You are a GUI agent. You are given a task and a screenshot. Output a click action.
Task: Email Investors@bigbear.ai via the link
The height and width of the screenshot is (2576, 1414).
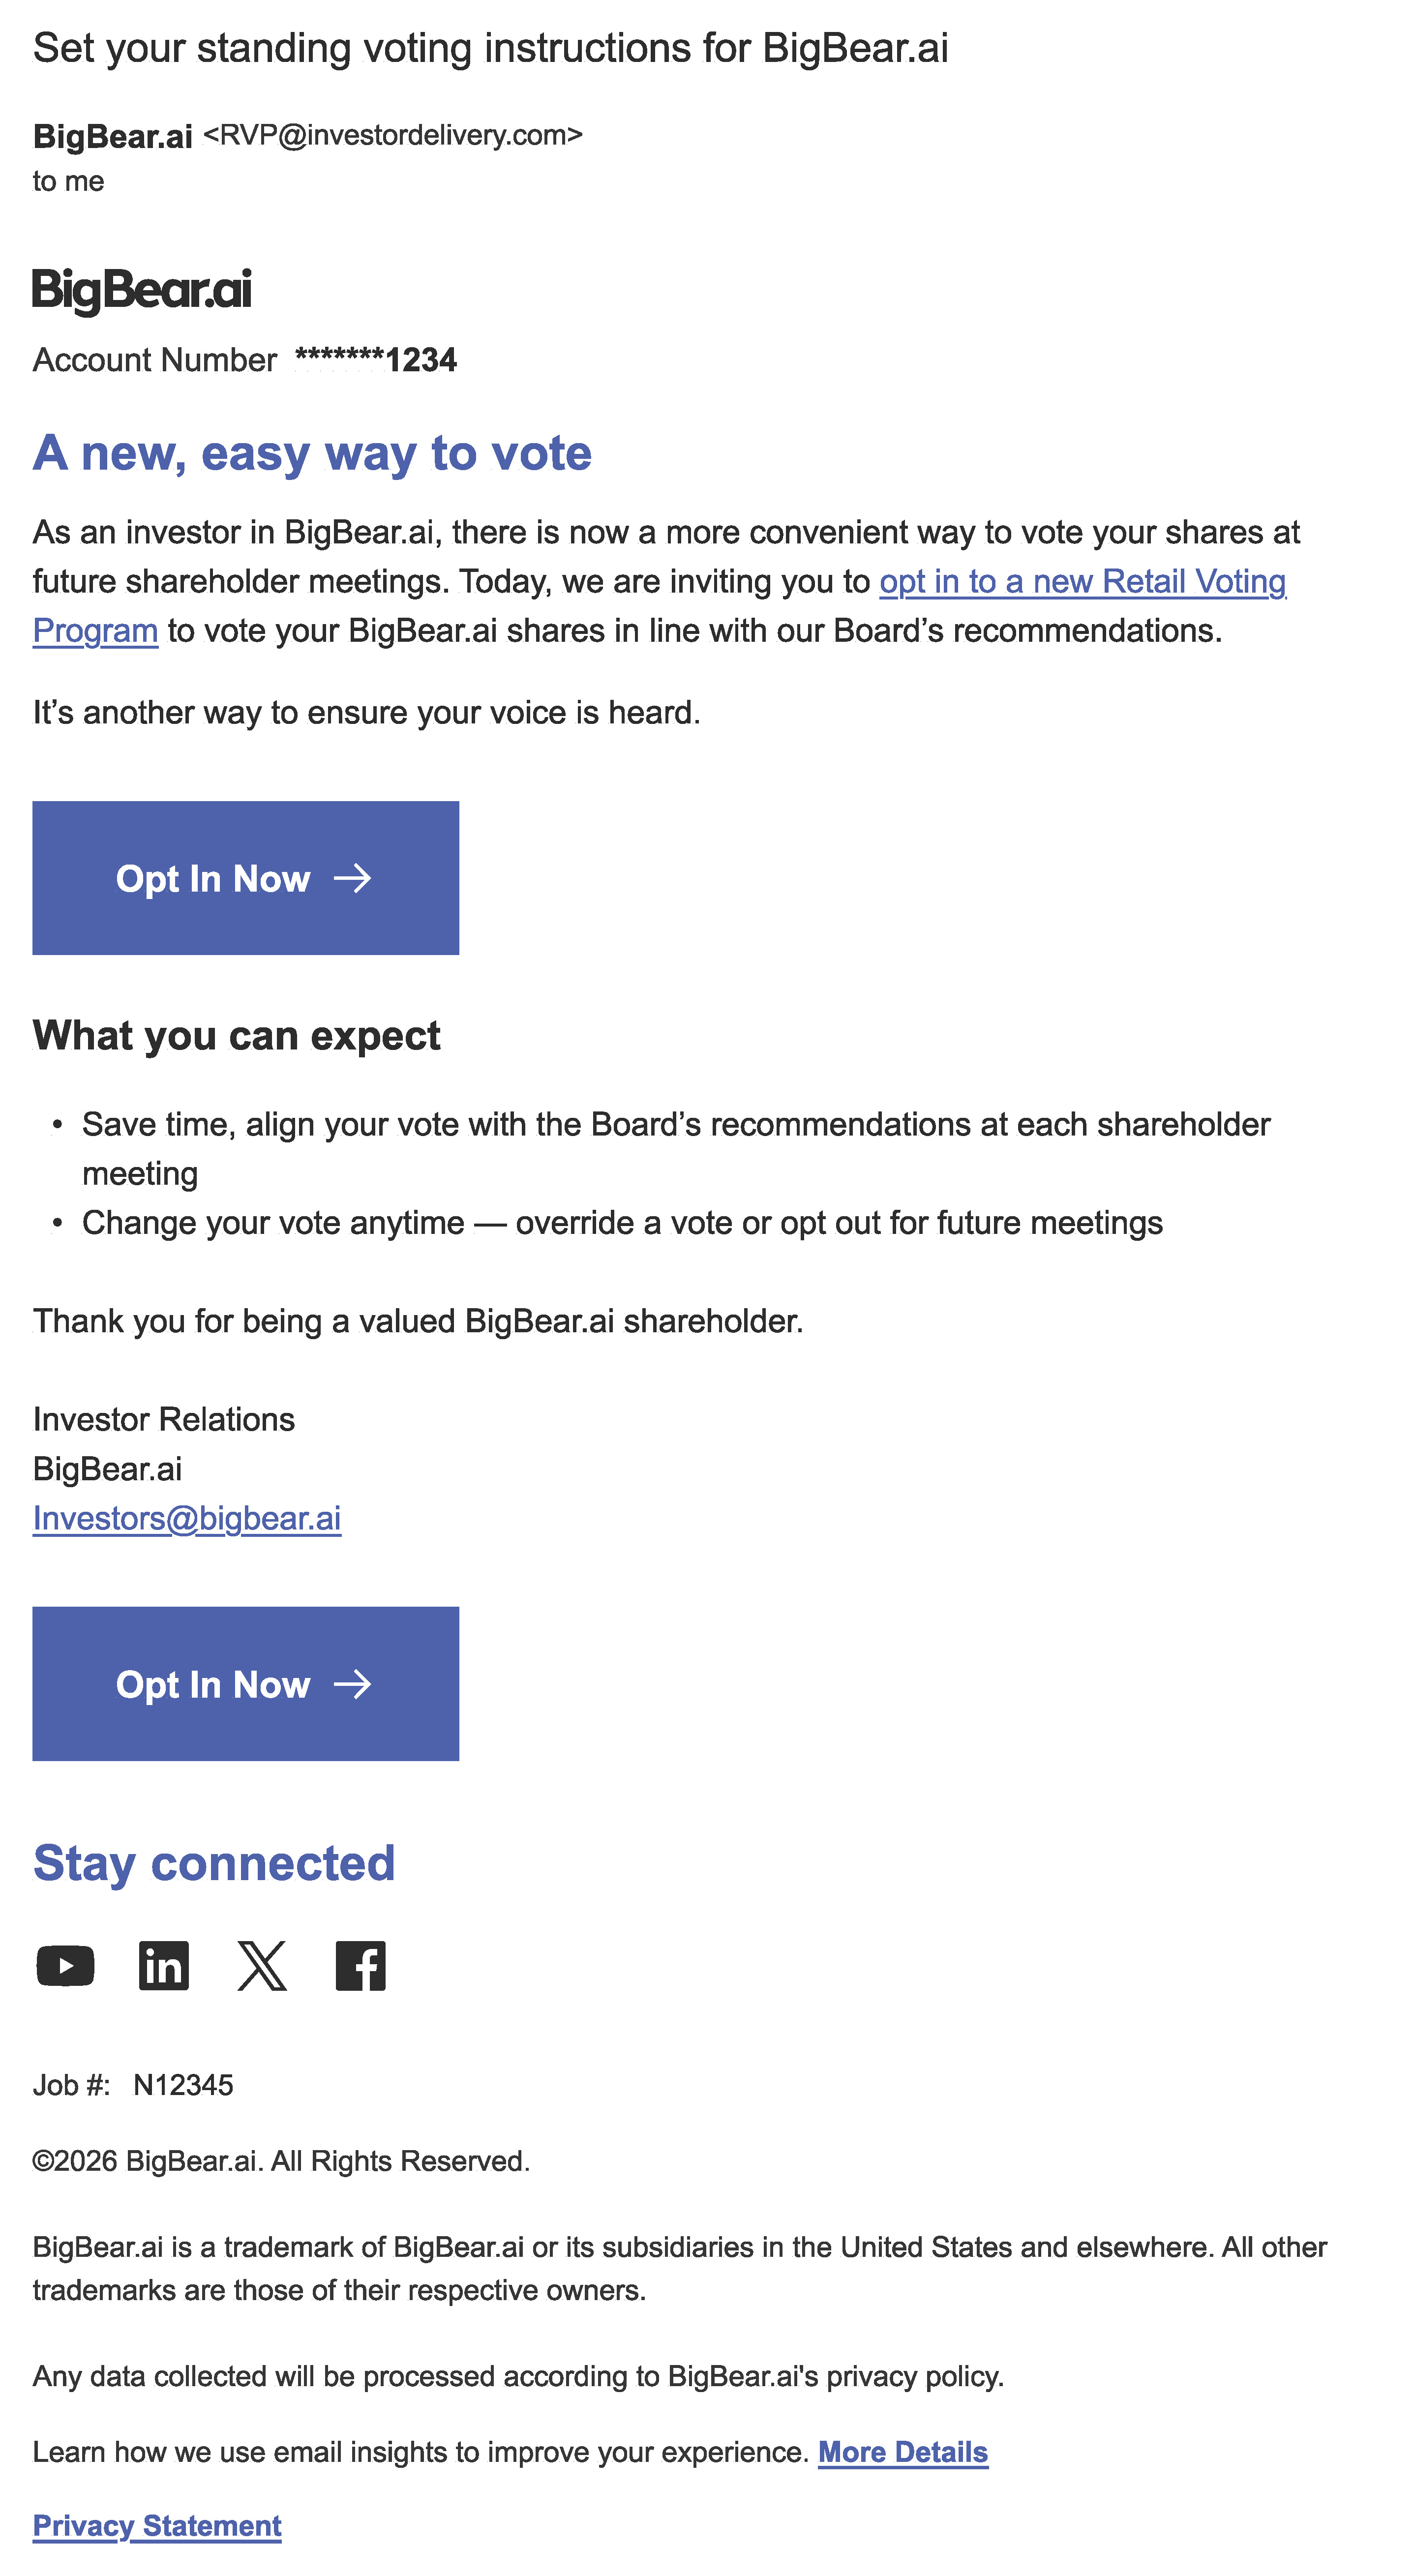coord(187,1518)
